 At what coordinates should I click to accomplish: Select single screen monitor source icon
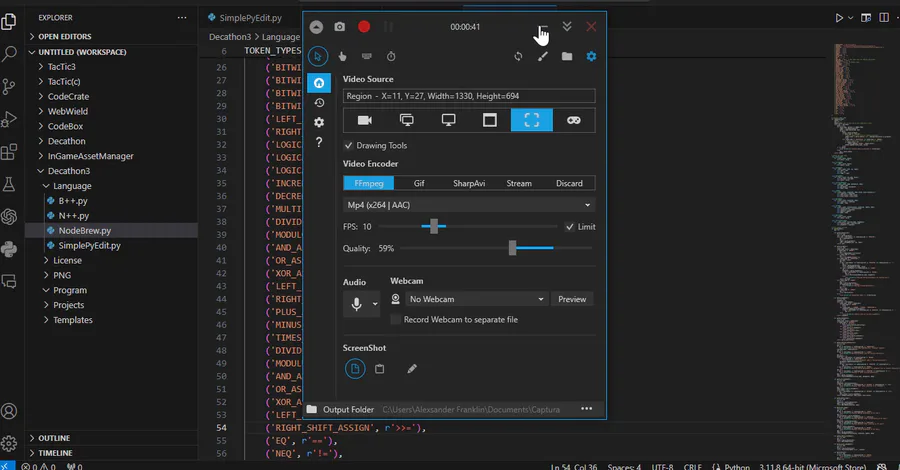tap(448, 120)
